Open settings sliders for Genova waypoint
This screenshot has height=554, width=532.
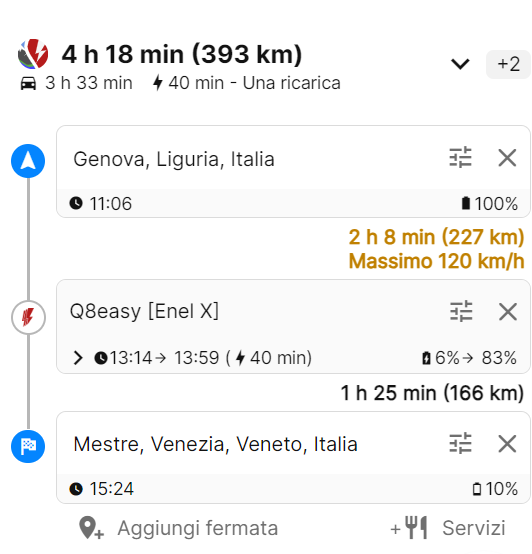pos(460,157)
